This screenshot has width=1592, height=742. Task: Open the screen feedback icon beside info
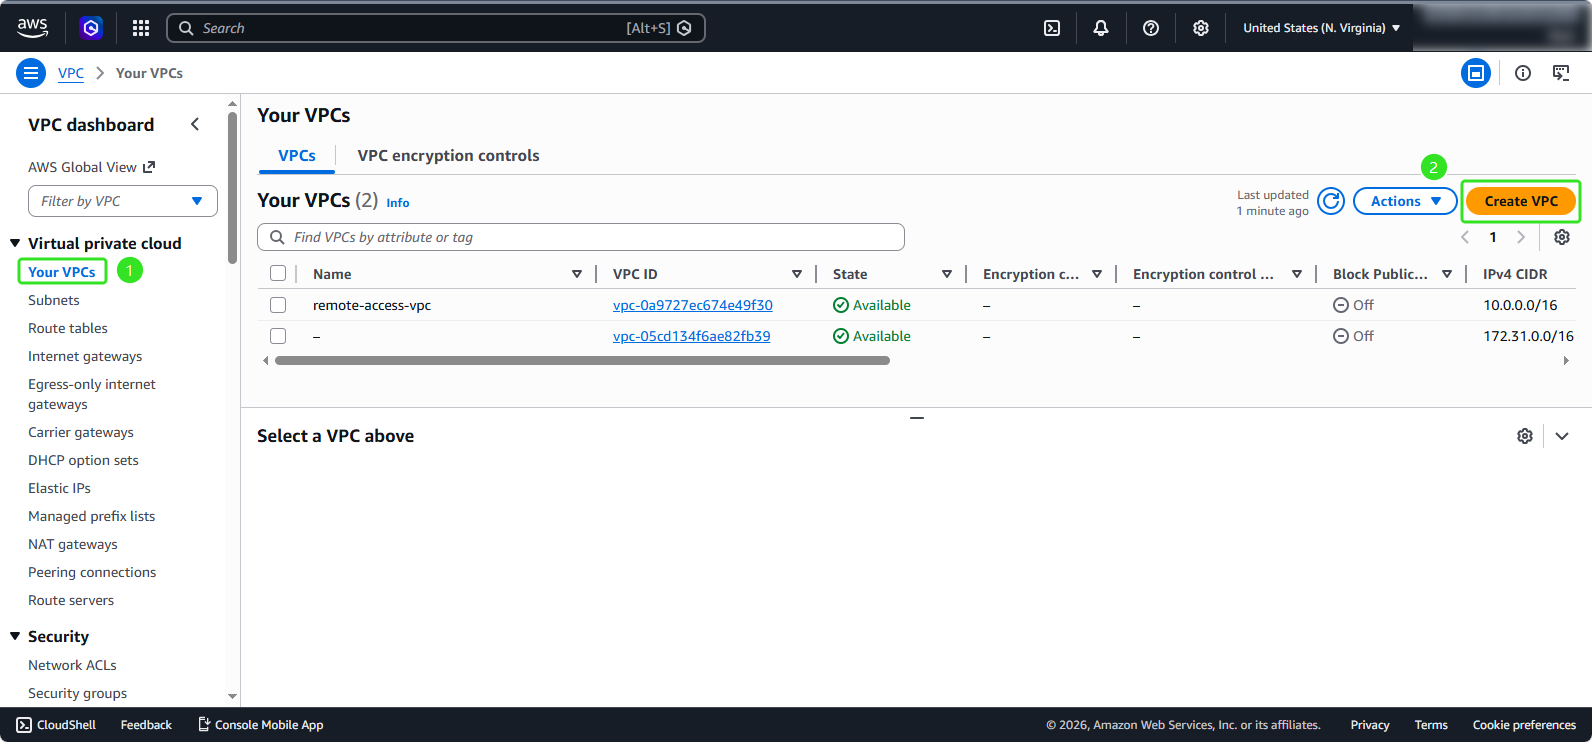(1561, 73)
